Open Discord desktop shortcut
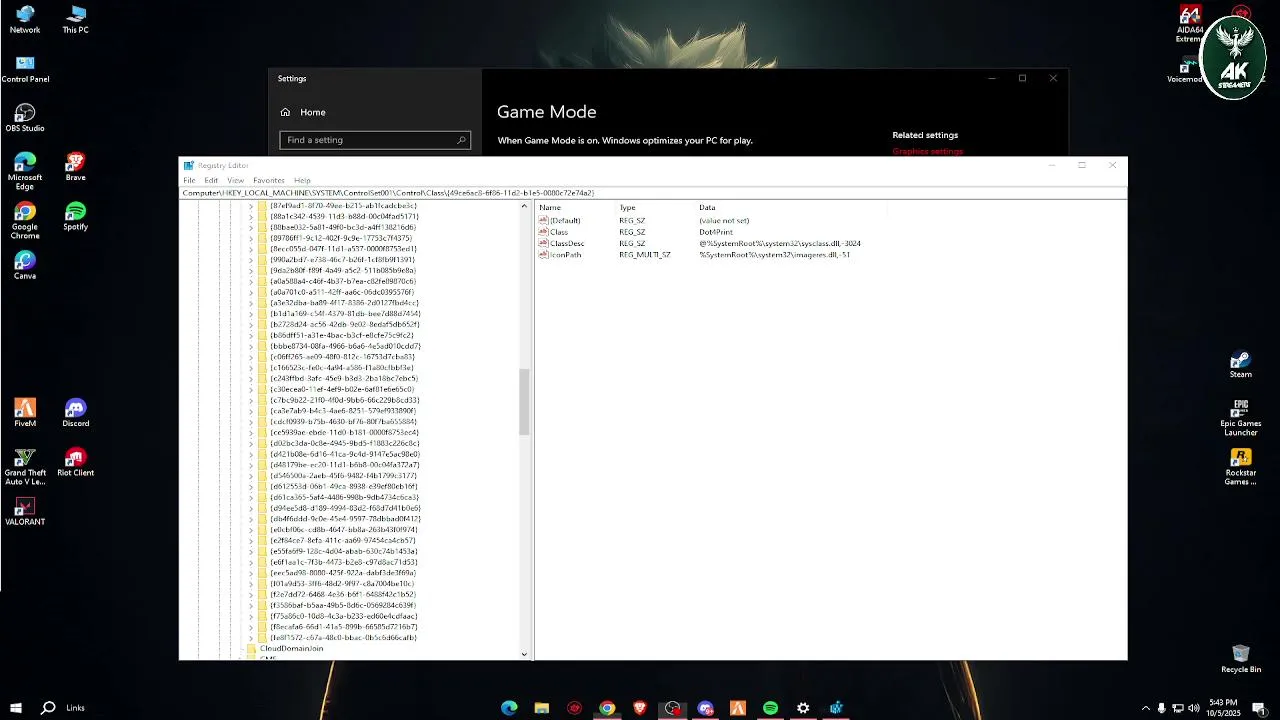The height and width of the screenshot is (720, 1280). 75,413
